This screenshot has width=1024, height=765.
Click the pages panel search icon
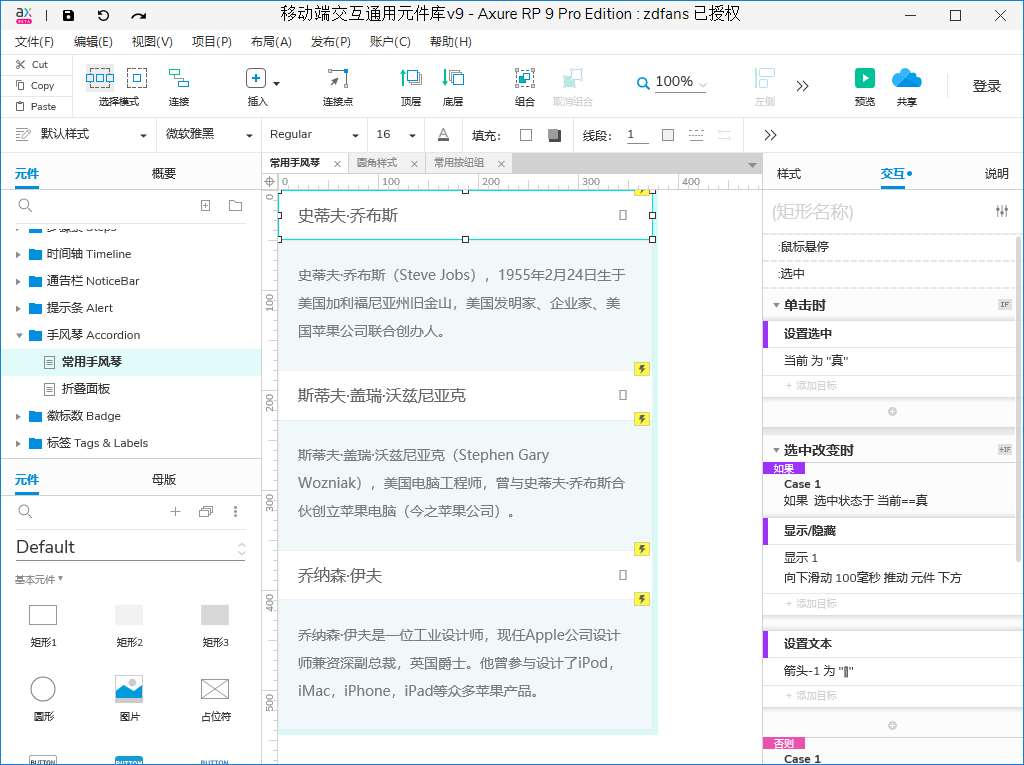coord(25,206)
